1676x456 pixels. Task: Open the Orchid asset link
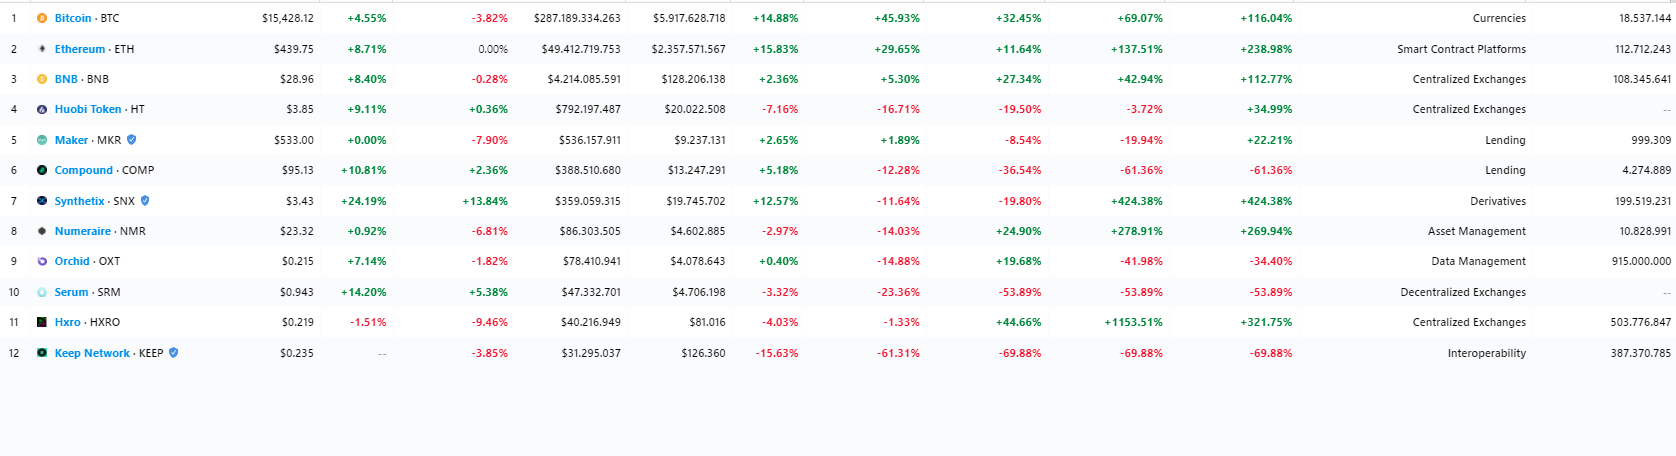click(72, 261)
